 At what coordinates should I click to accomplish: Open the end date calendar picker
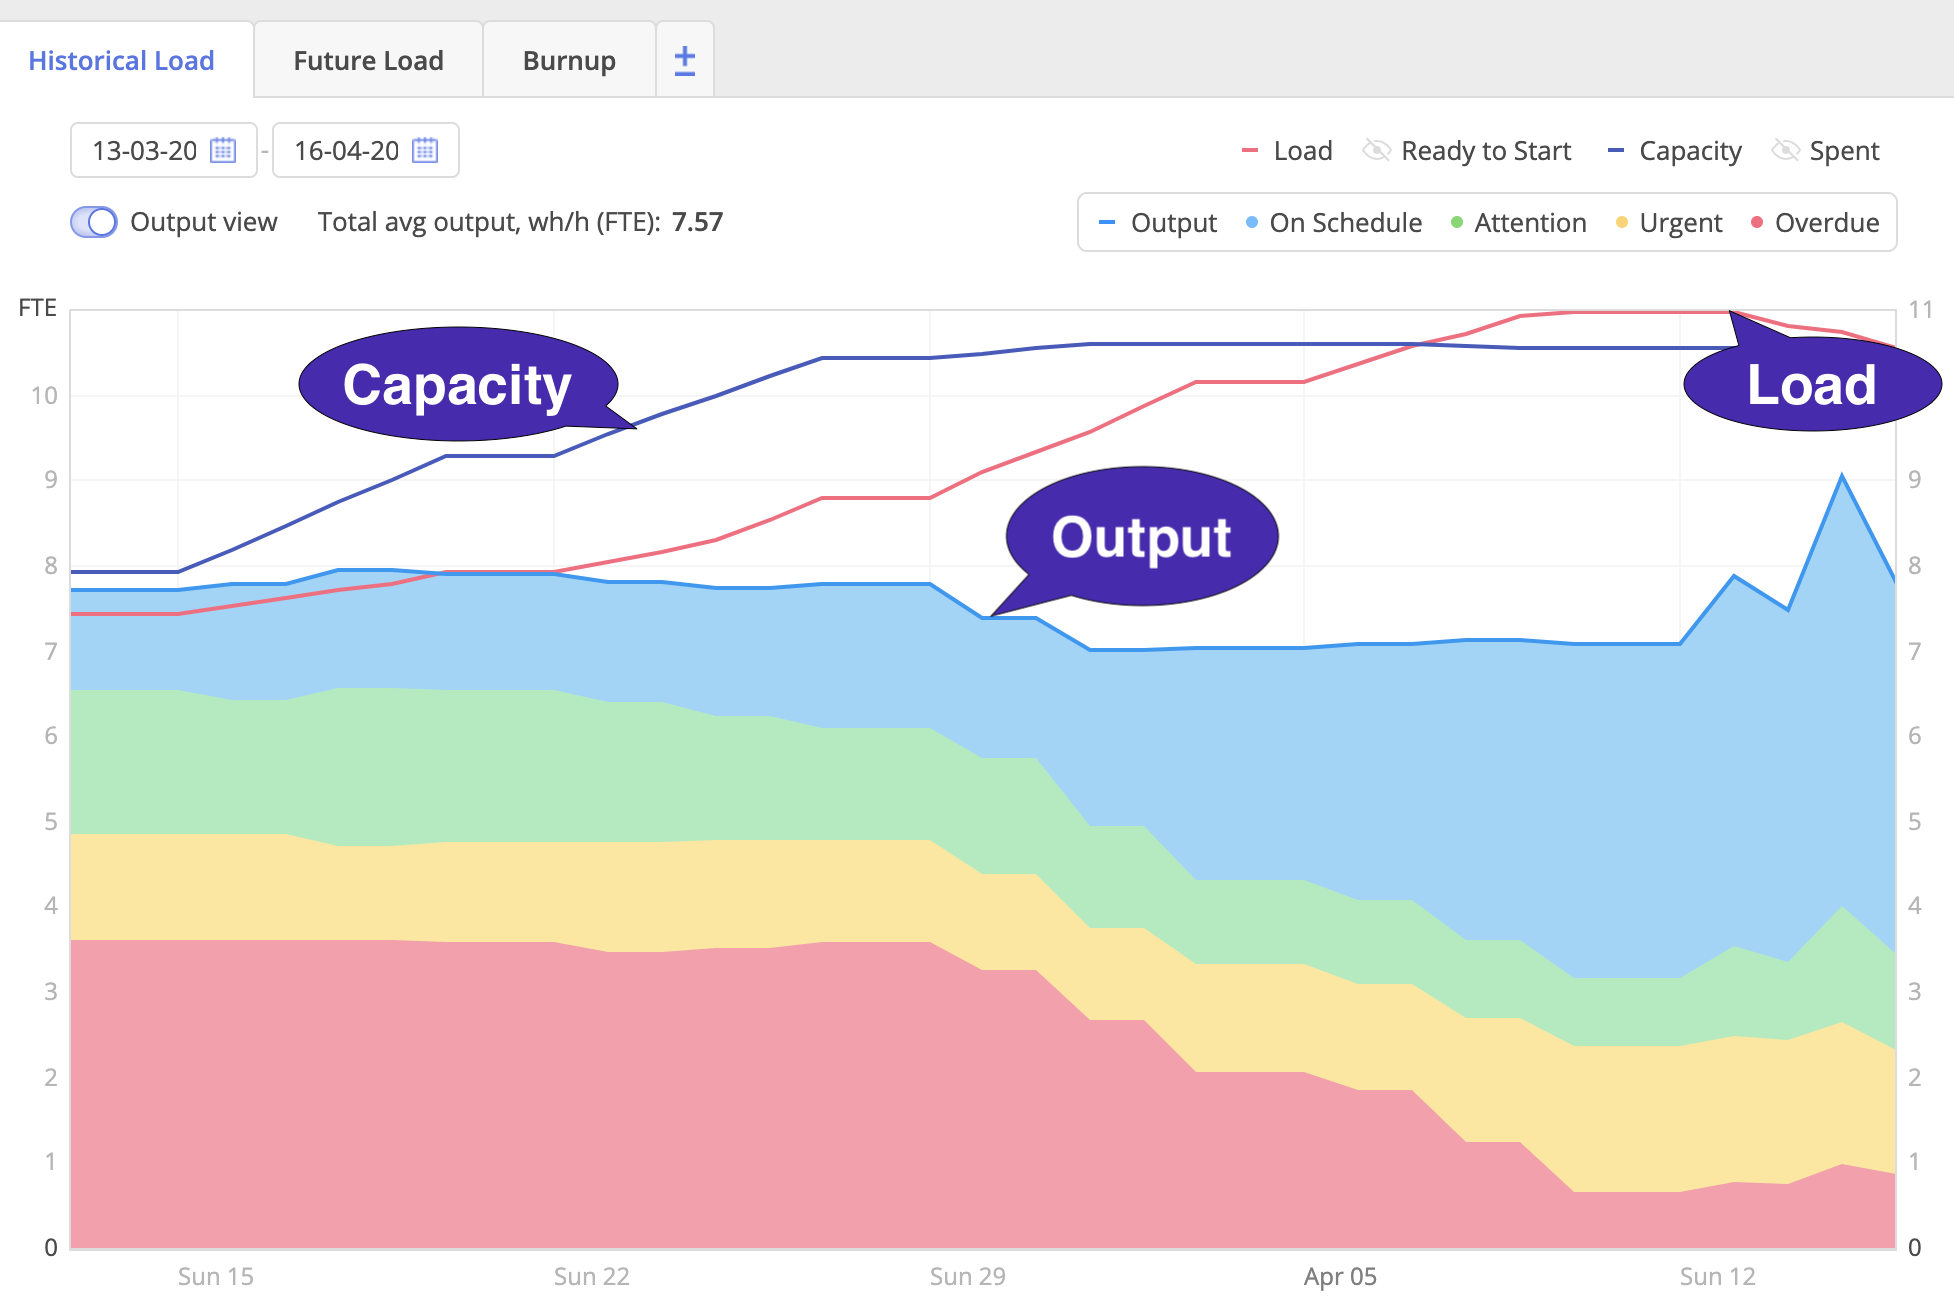(425, 150)
